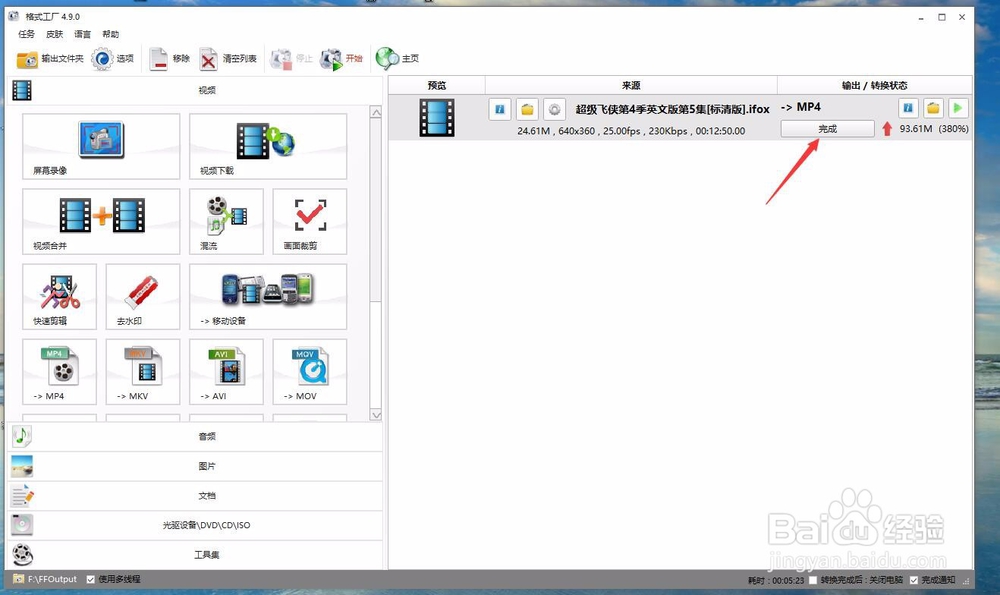The width and height of the screenshot is (1000, 595).
Task: Click the 停止 stop button
Action: [291, 59]
